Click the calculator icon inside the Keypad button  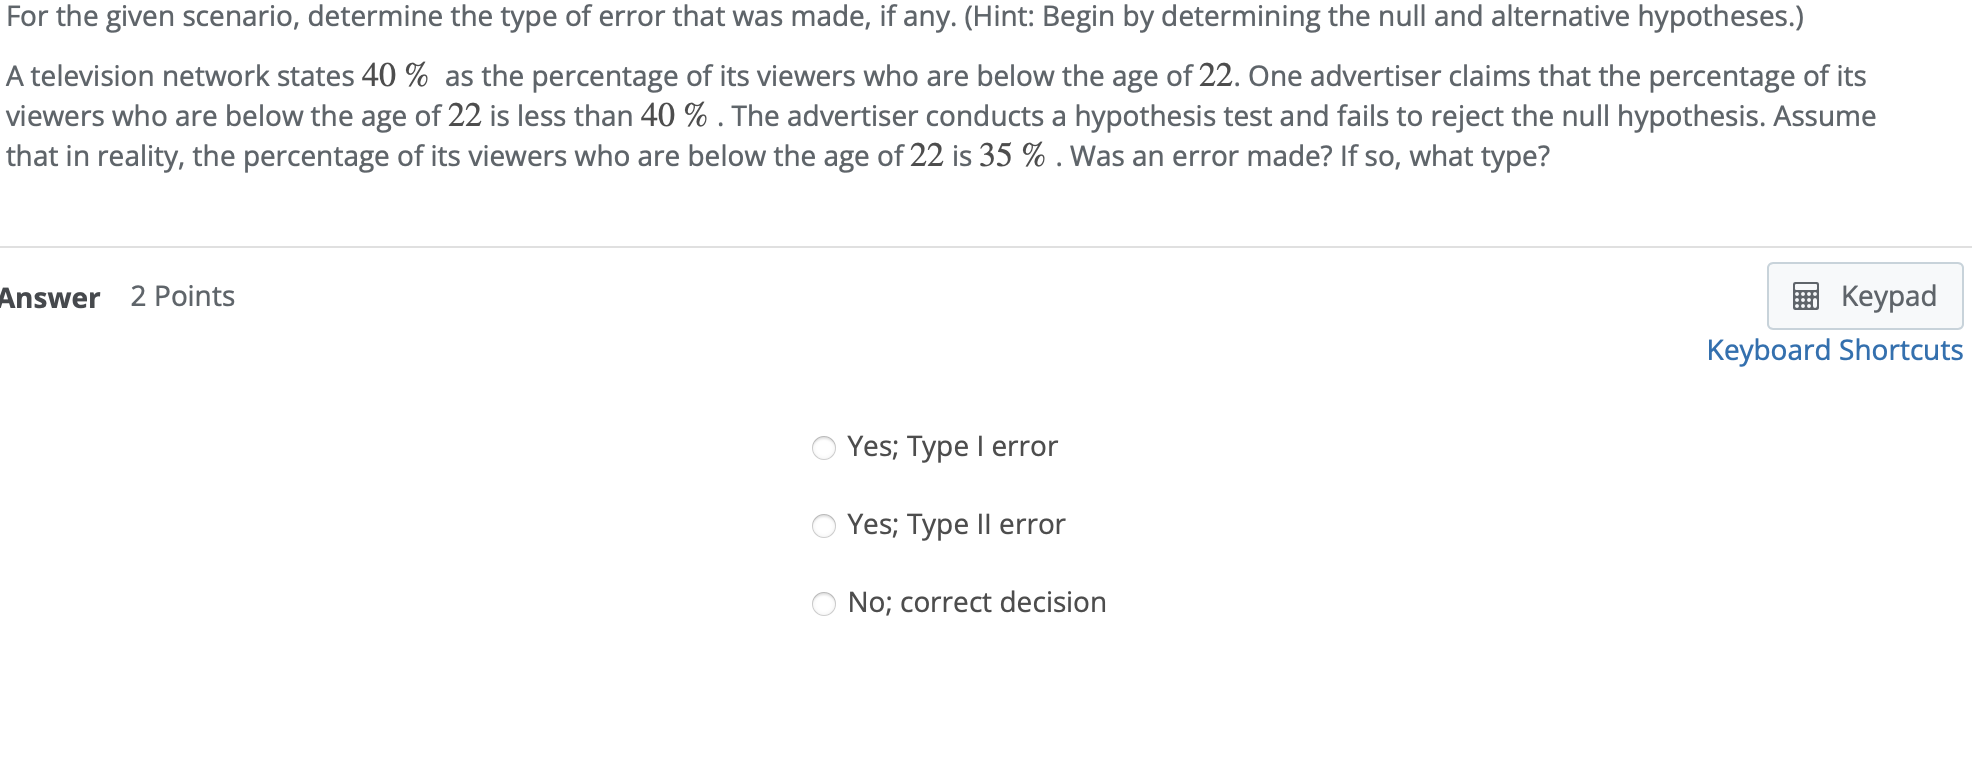tap(1806, 297)
